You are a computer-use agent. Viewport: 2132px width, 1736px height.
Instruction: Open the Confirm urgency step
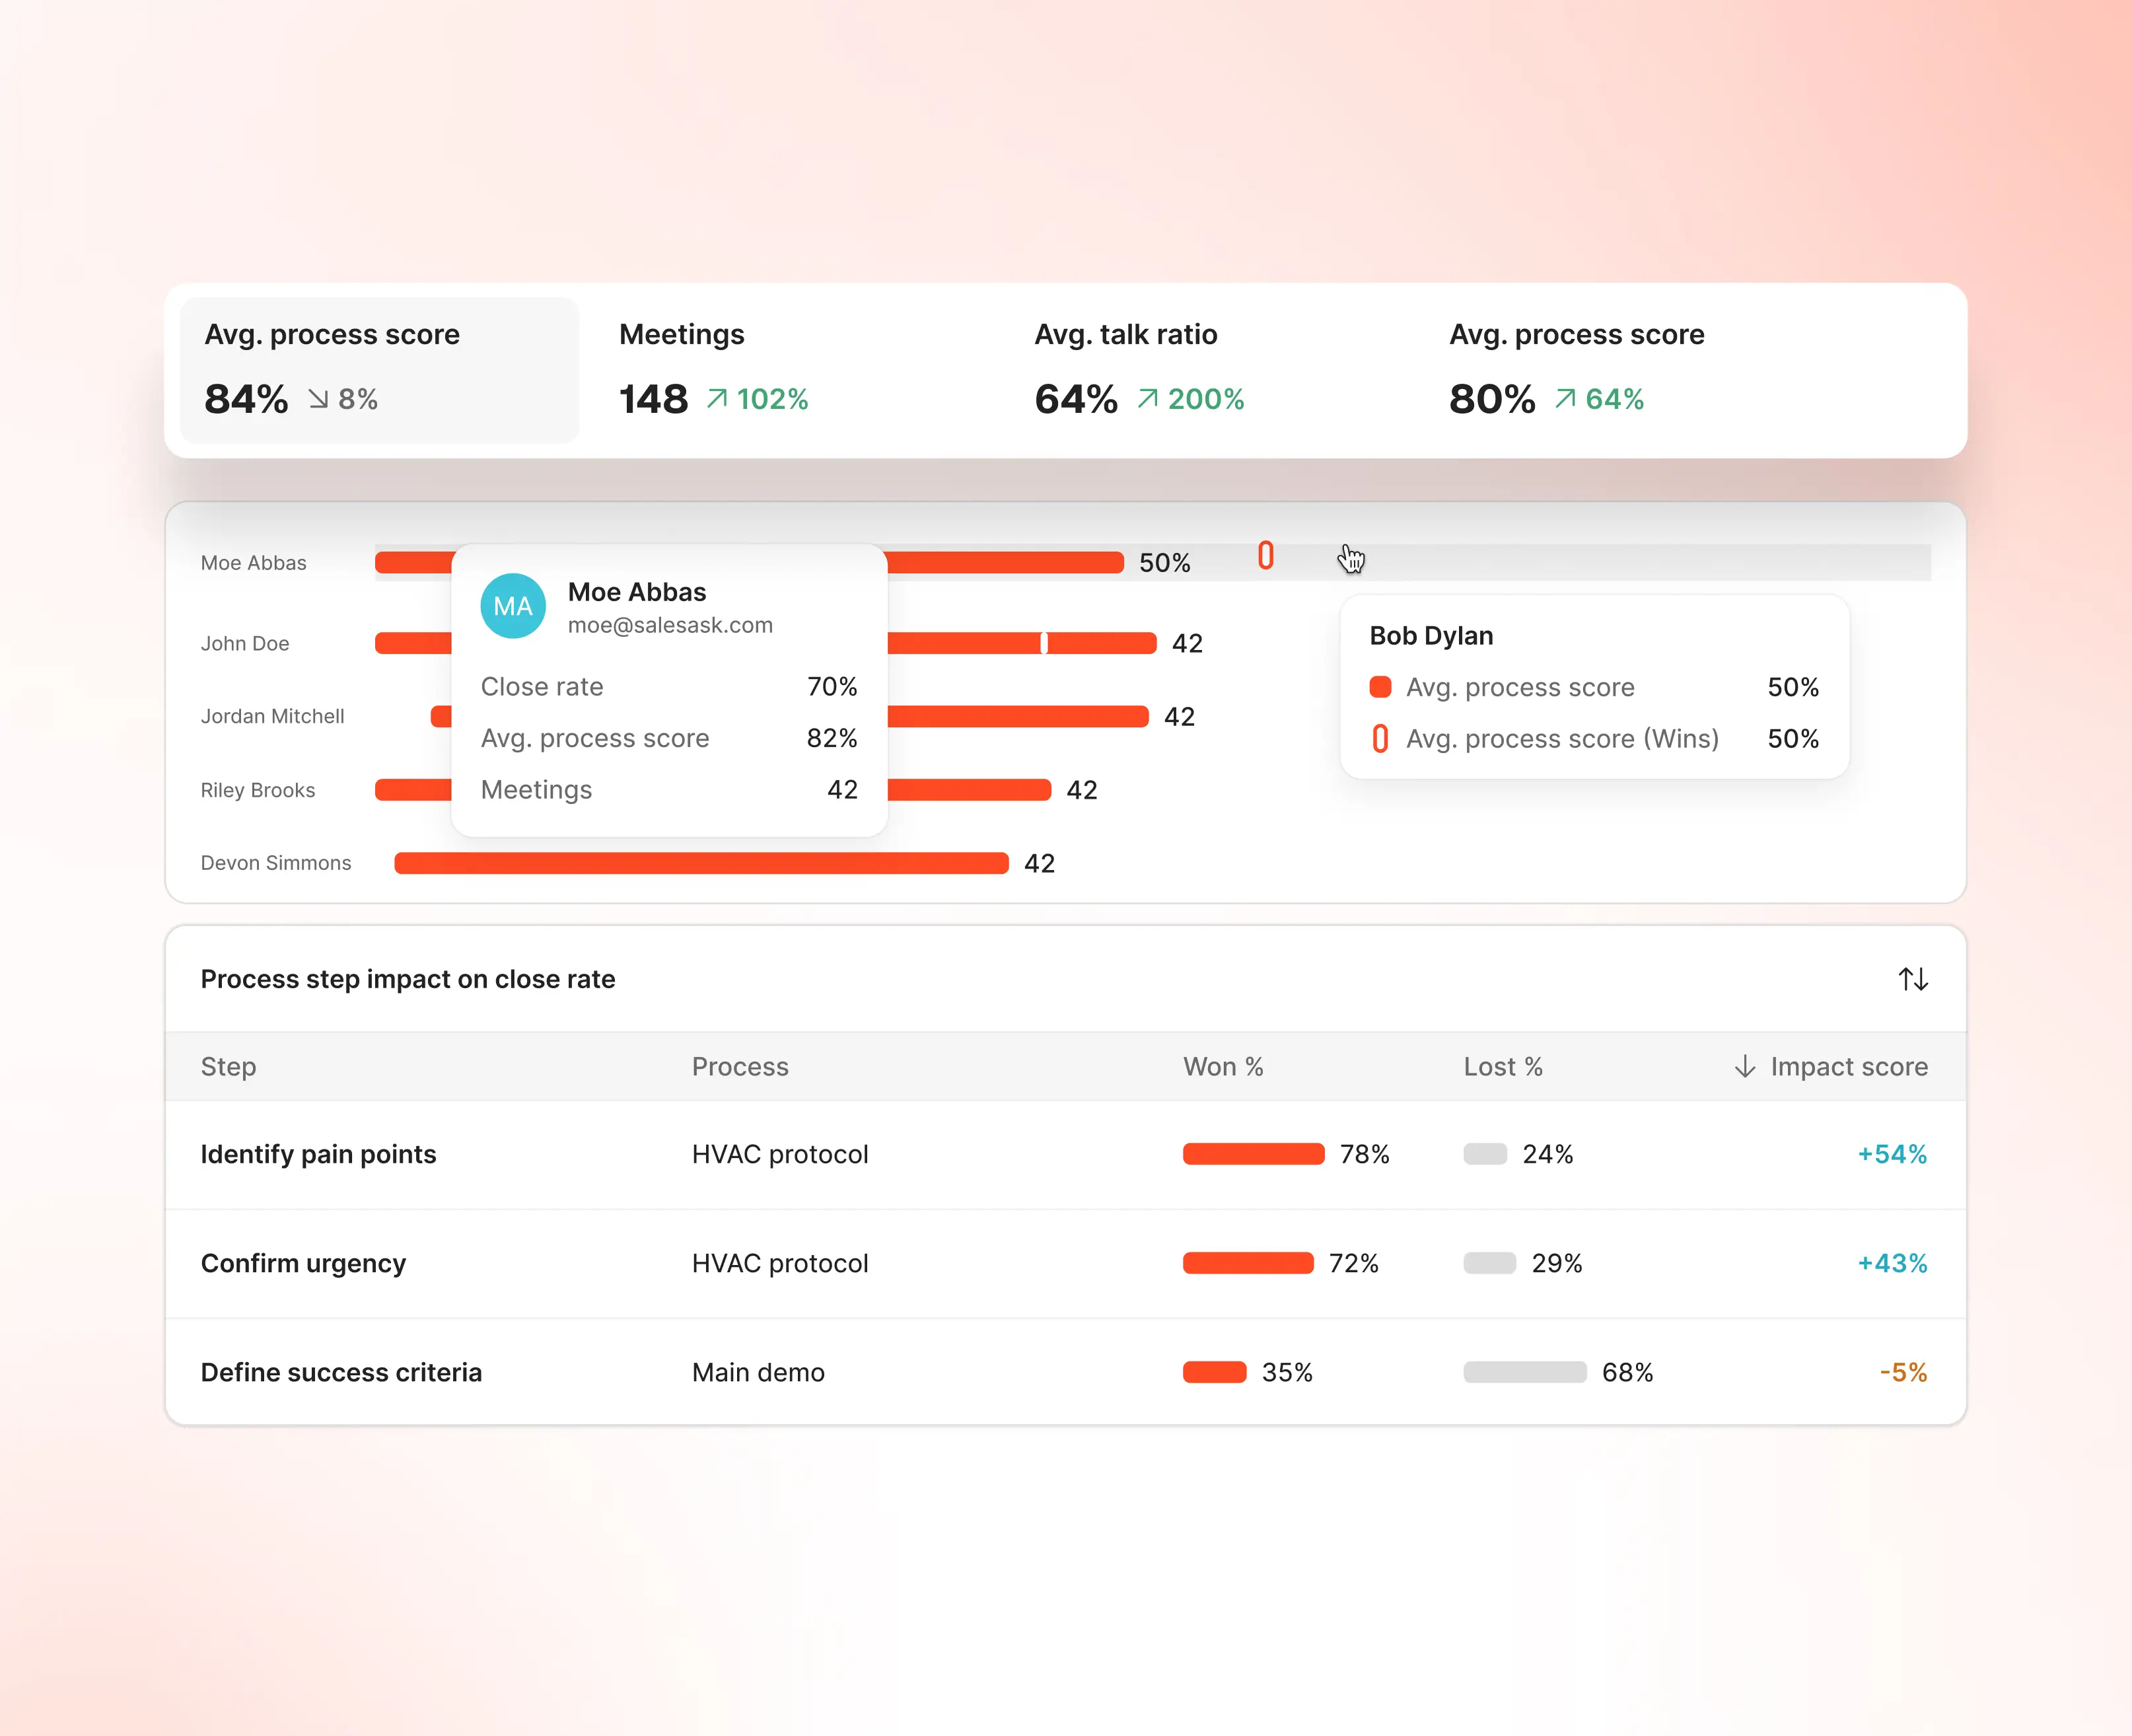click(x=303, y=1264)
